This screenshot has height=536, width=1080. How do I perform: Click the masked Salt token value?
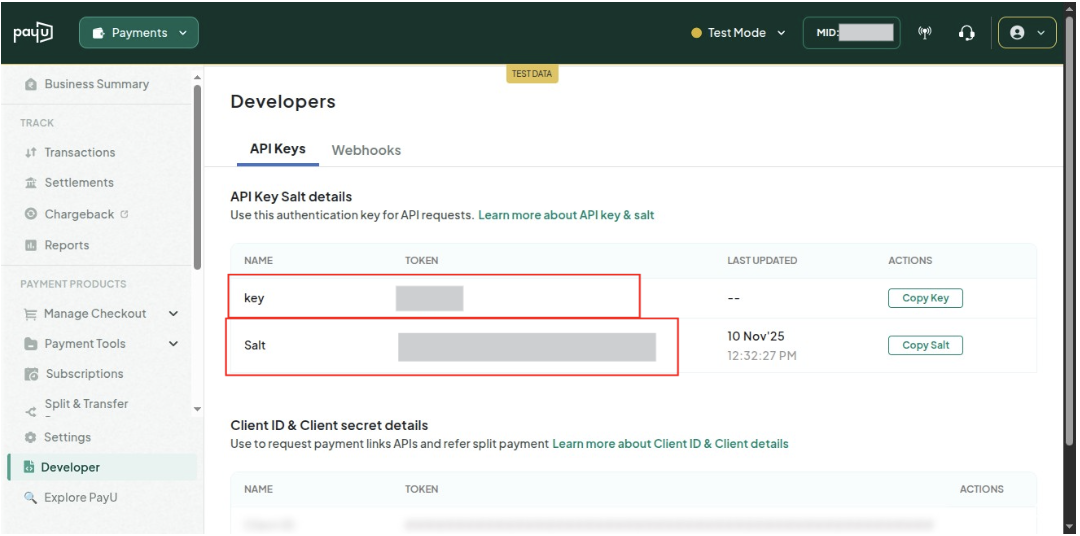click(x=527, y=347)
